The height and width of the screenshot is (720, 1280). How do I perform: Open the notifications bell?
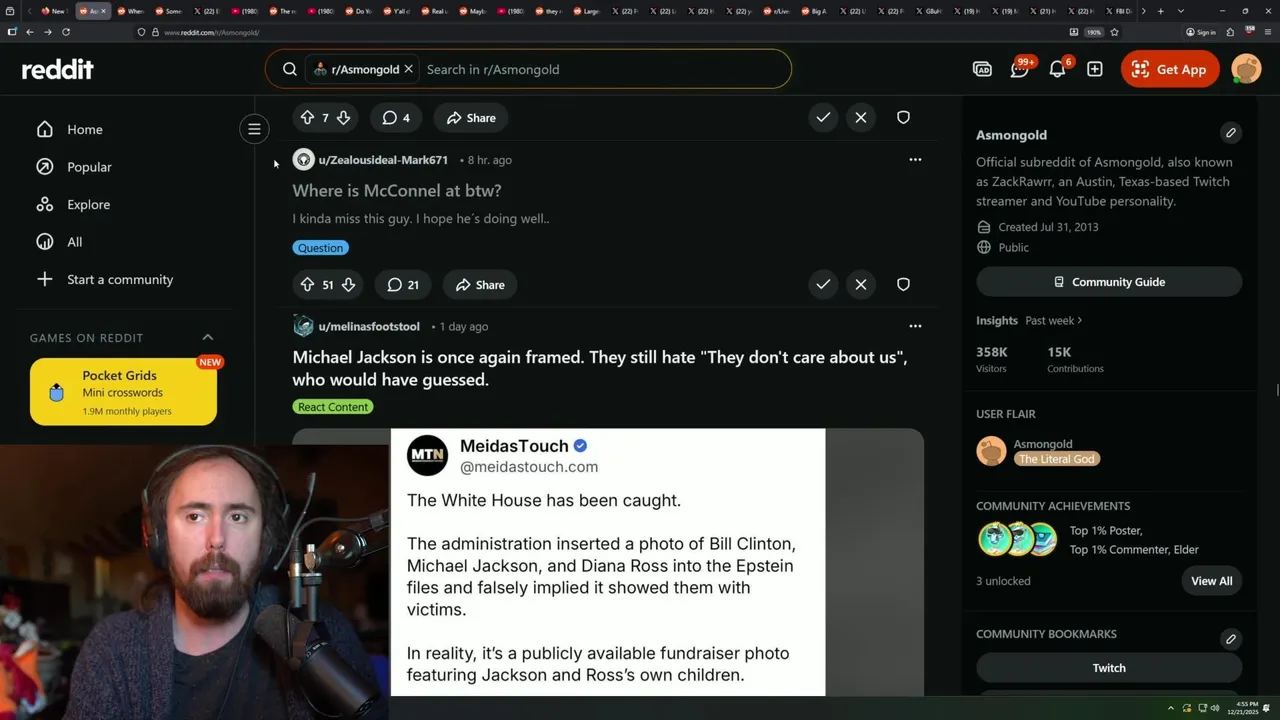(x=1057, y=69)
